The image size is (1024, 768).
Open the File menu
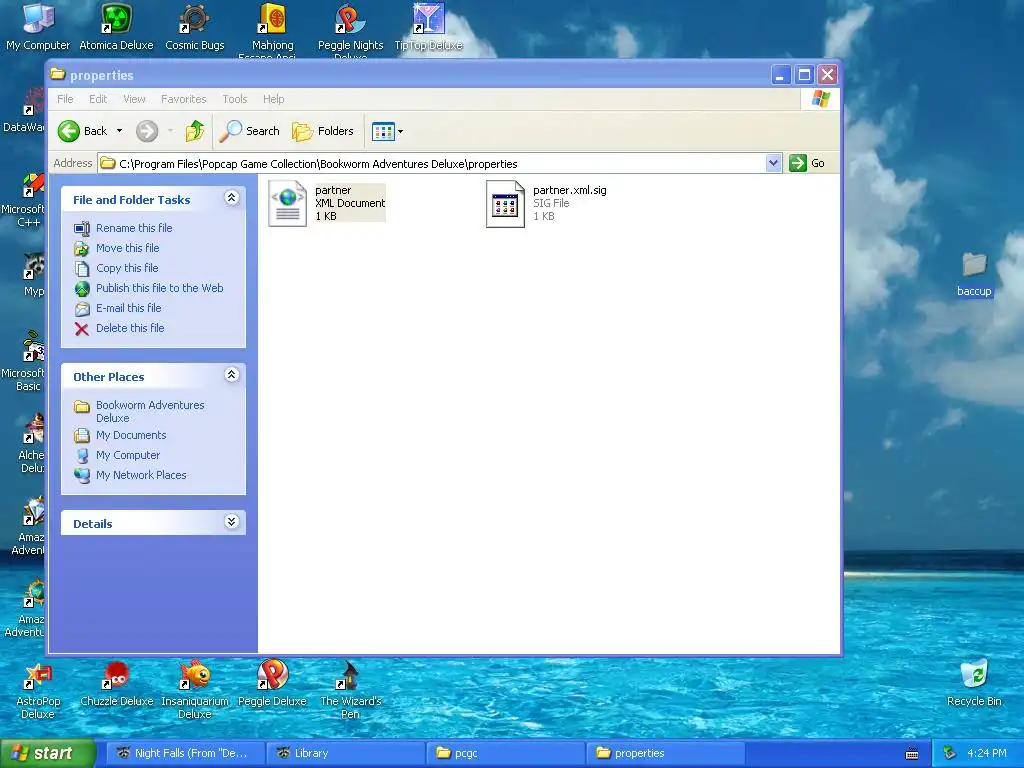(65, 99)
